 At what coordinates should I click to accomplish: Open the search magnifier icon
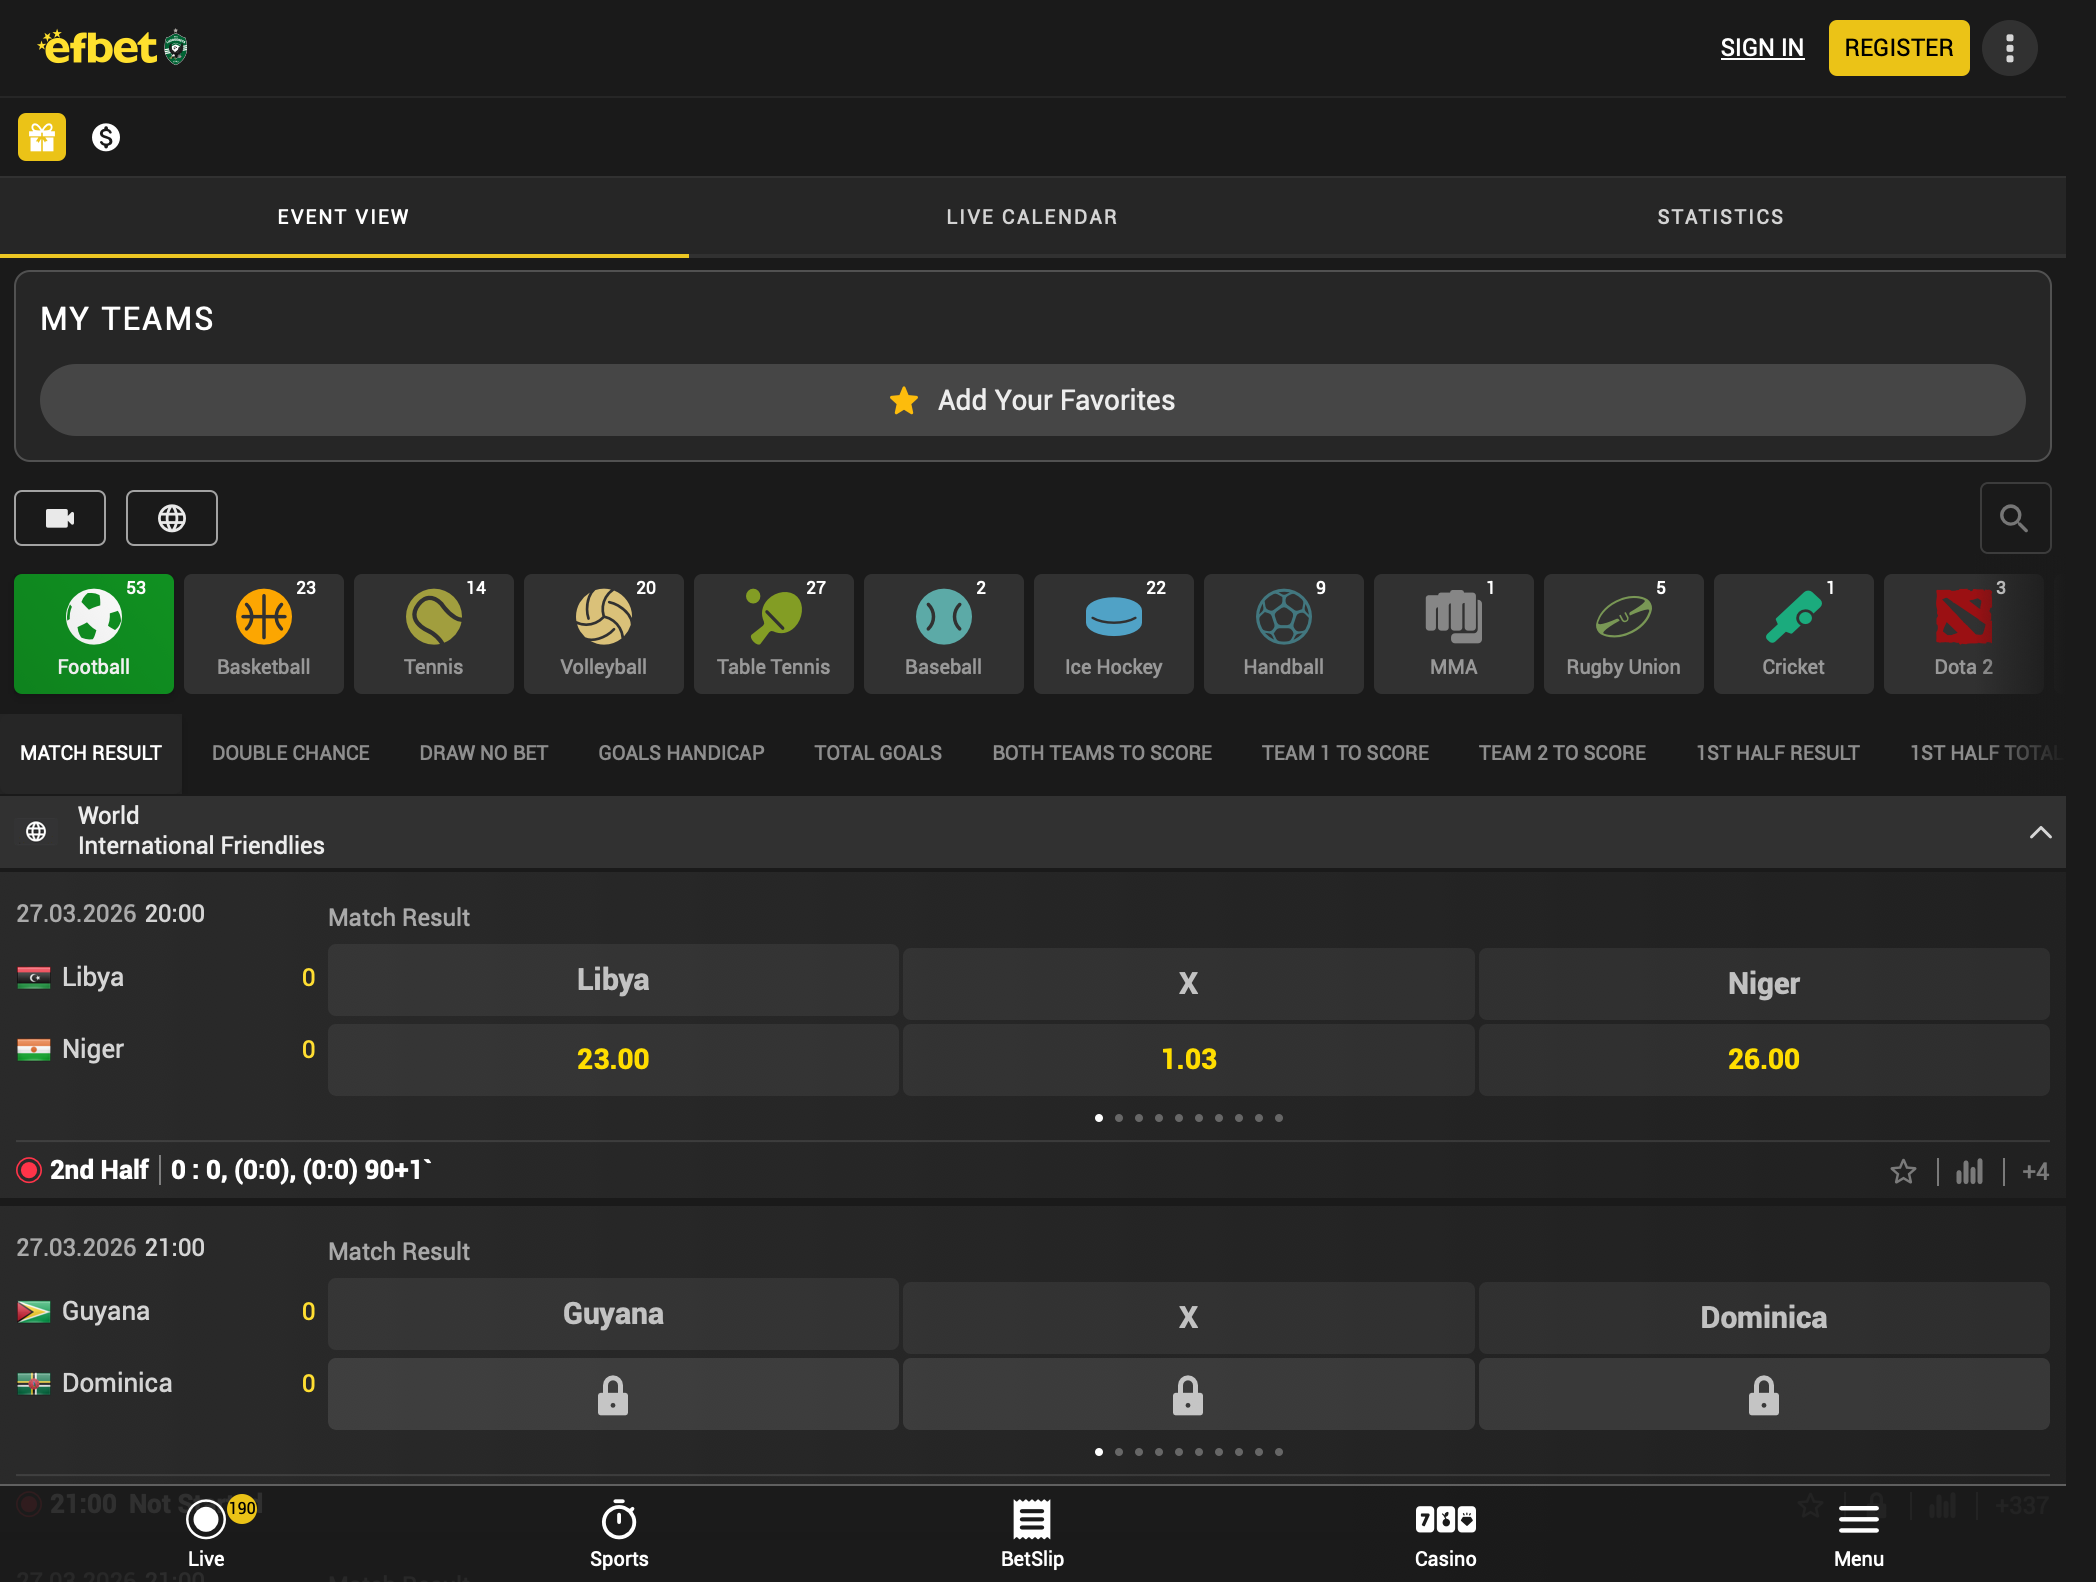2015,518
